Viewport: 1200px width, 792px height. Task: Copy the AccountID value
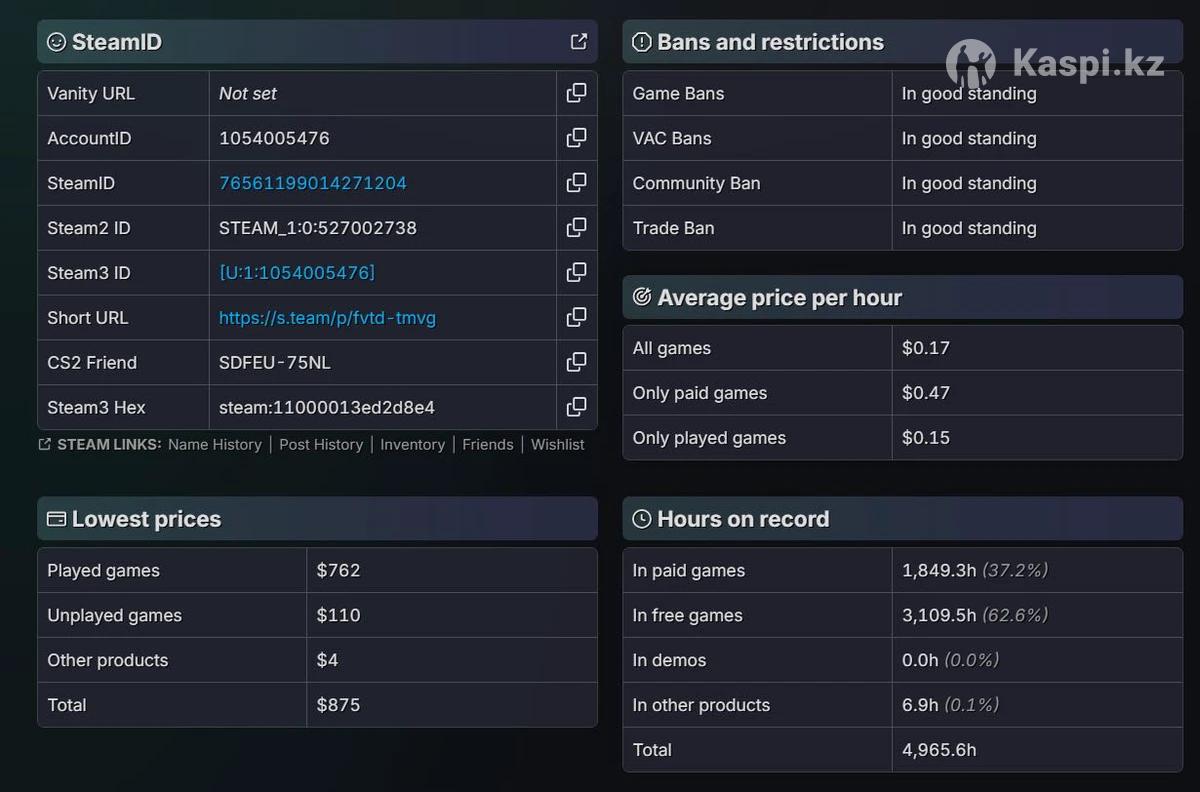[576, 138]
